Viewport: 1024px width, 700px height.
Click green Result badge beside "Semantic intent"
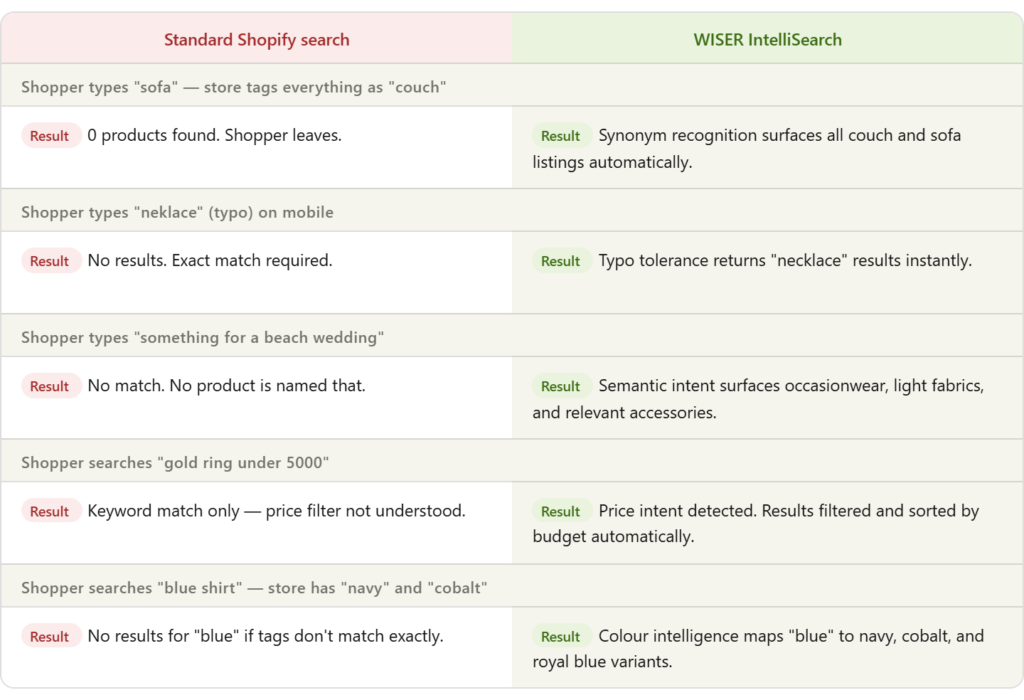pos(561,386)
